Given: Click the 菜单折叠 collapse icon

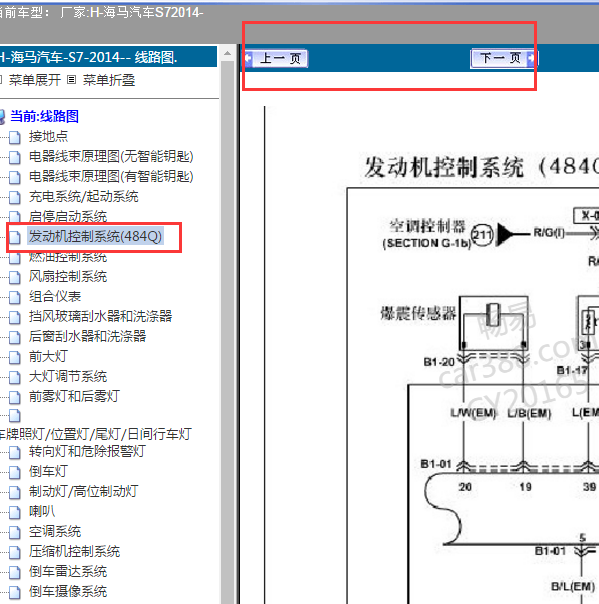Looking at the screenshot, I should (x=71, y=80).
